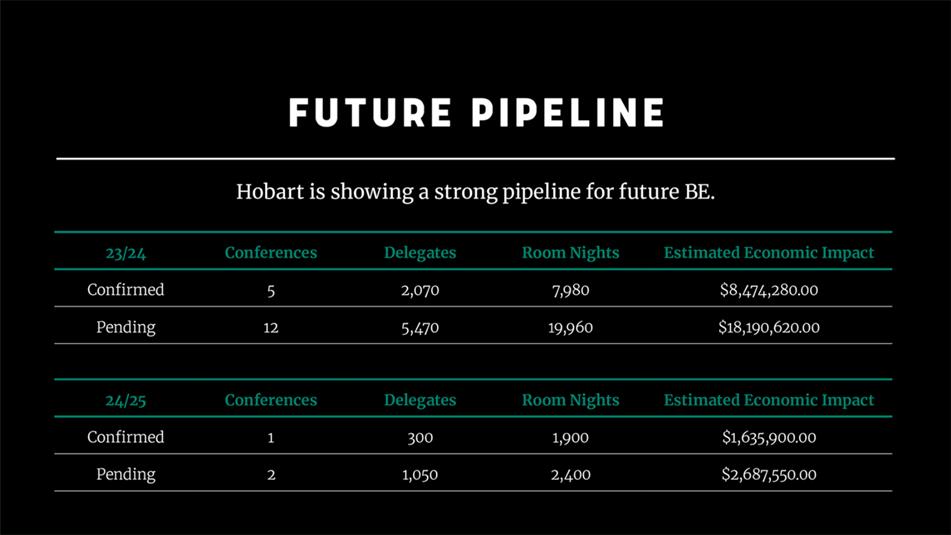Click the $8,474,280.00 economic impact value

tap(768, 290)
